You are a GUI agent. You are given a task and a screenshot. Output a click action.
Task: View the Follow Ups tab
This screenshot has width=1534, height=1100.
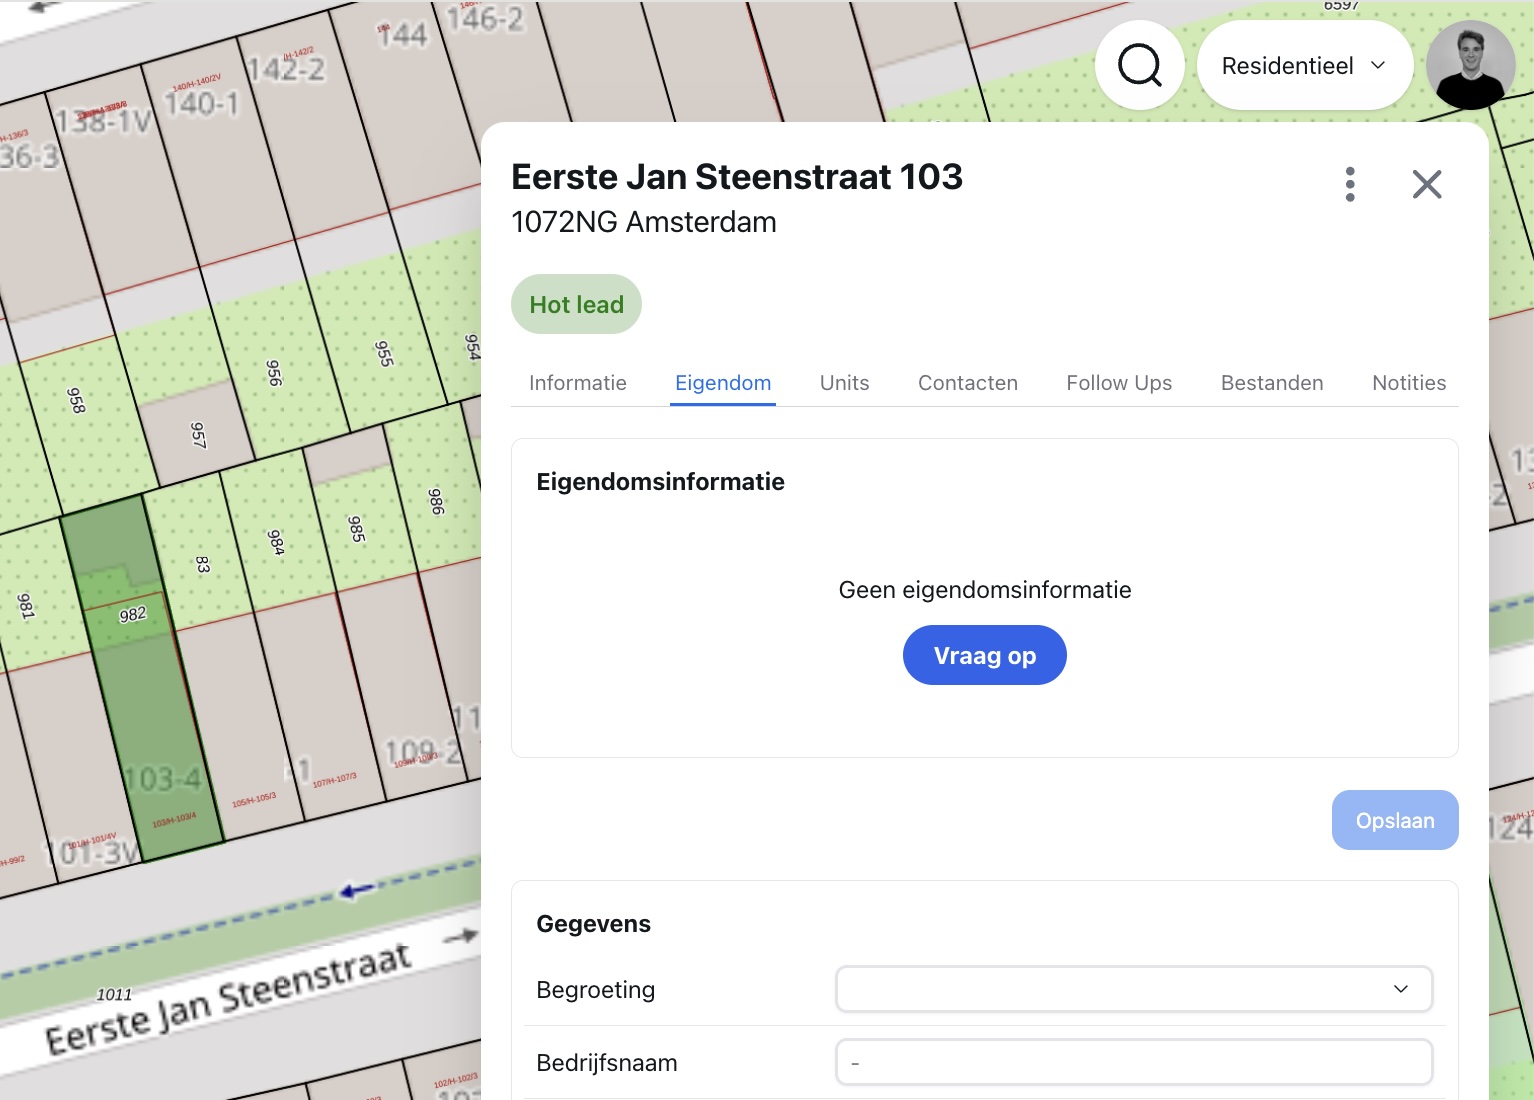point(1119,382)
